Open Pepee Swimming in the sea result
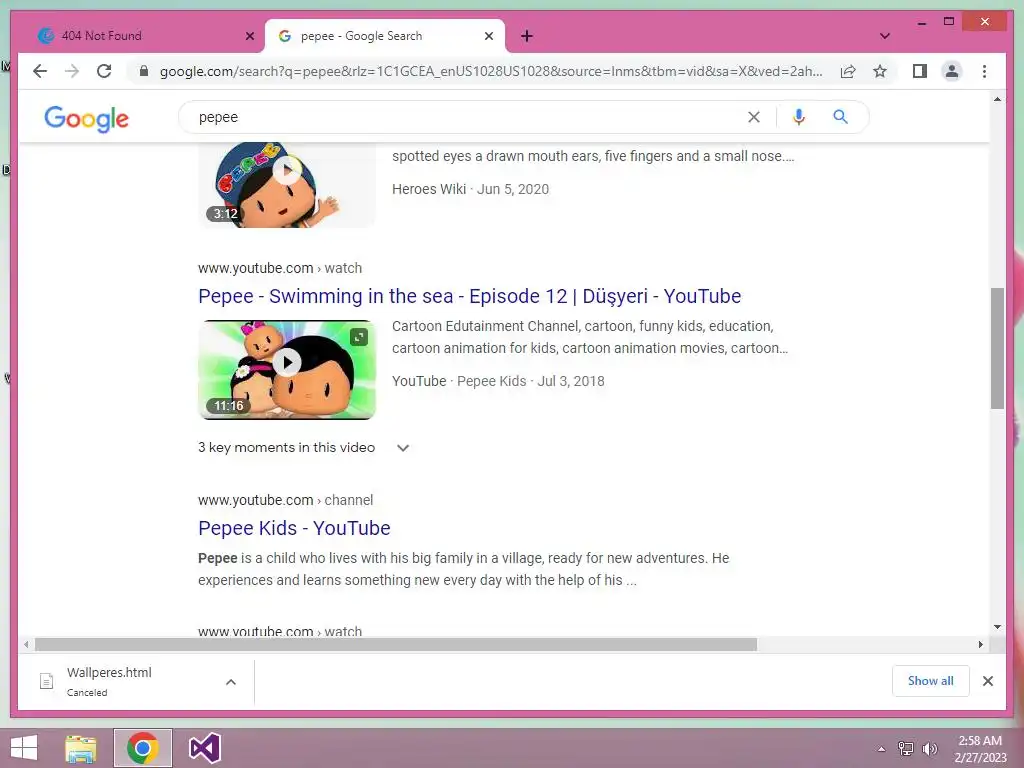 point(470,296)
